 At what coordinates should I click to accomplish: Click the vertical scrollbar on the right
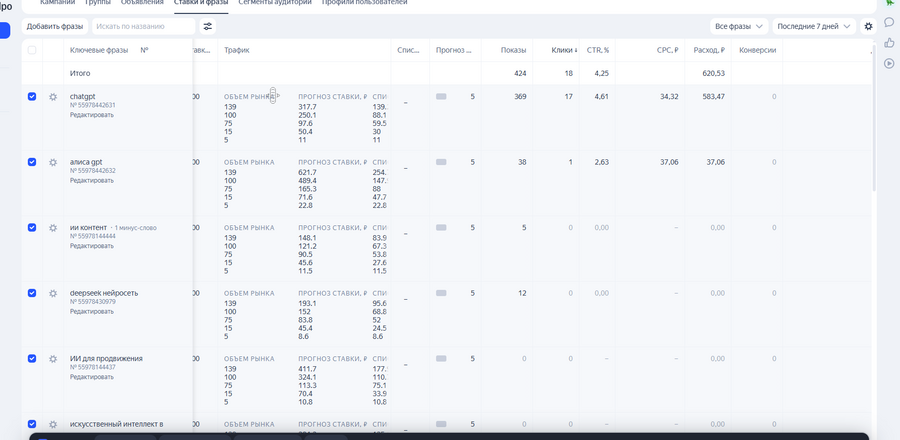coord(874,120)
